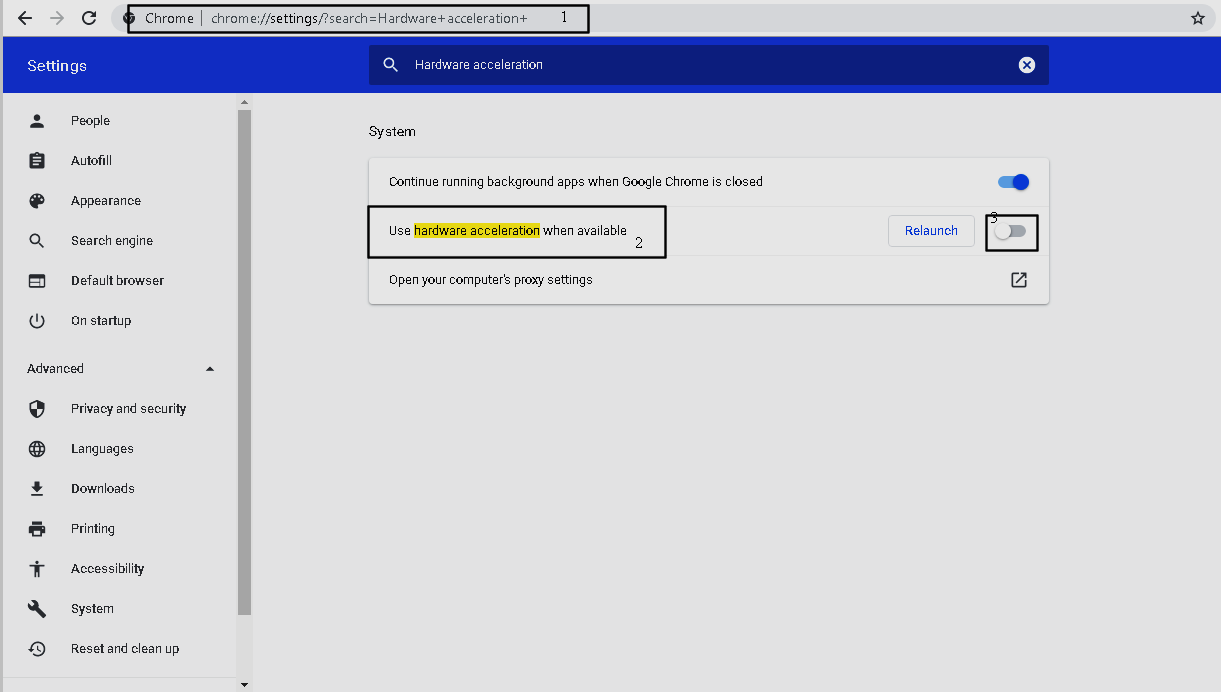Image resolution: width=1221 pixels, height=692 pixels.
Task: Reload the settings page
Action: pyautogui.click(x=89, y=18)
